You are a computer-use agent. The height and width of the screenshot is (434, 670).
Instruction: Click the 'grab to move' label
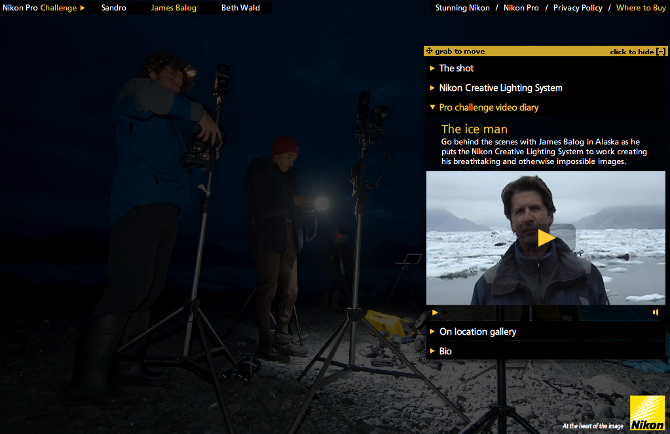[460, 51]
